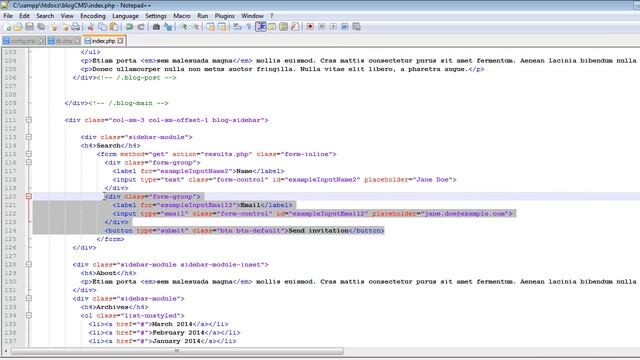The height and width of the screenshot is (360, 640).
Task: Toggle synchronized vertical scrolling
Action: coord(210,27)
